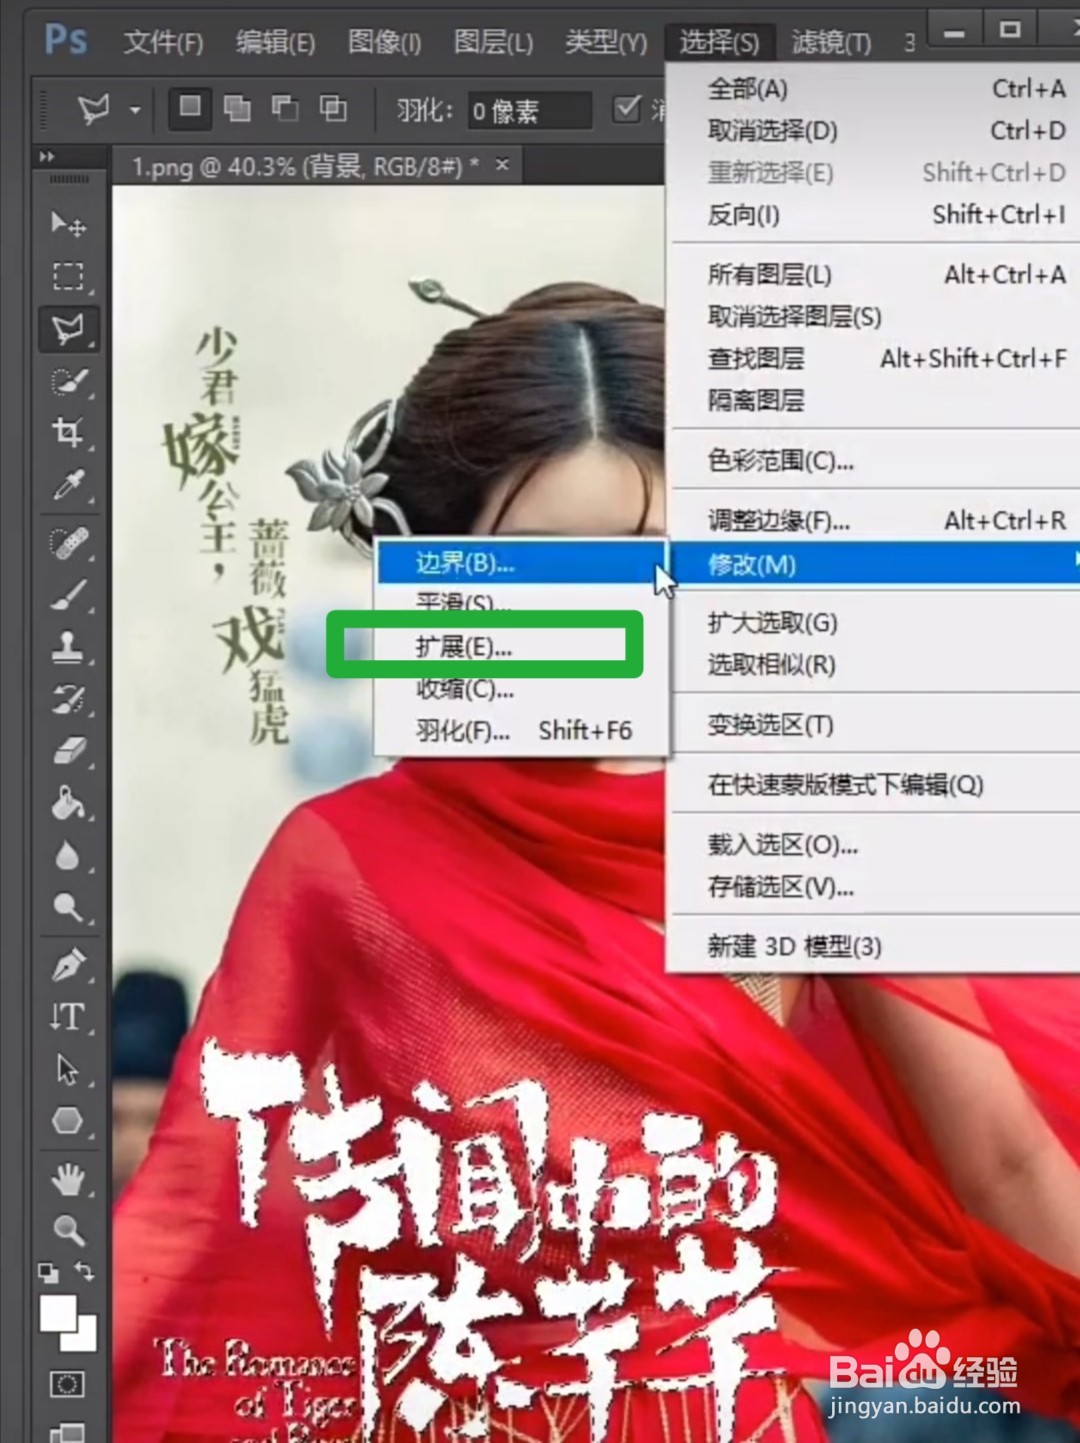Choose 新建 3D 模型(3)
Screen dimensions: 1080x1443
click(x=873, y=946)
